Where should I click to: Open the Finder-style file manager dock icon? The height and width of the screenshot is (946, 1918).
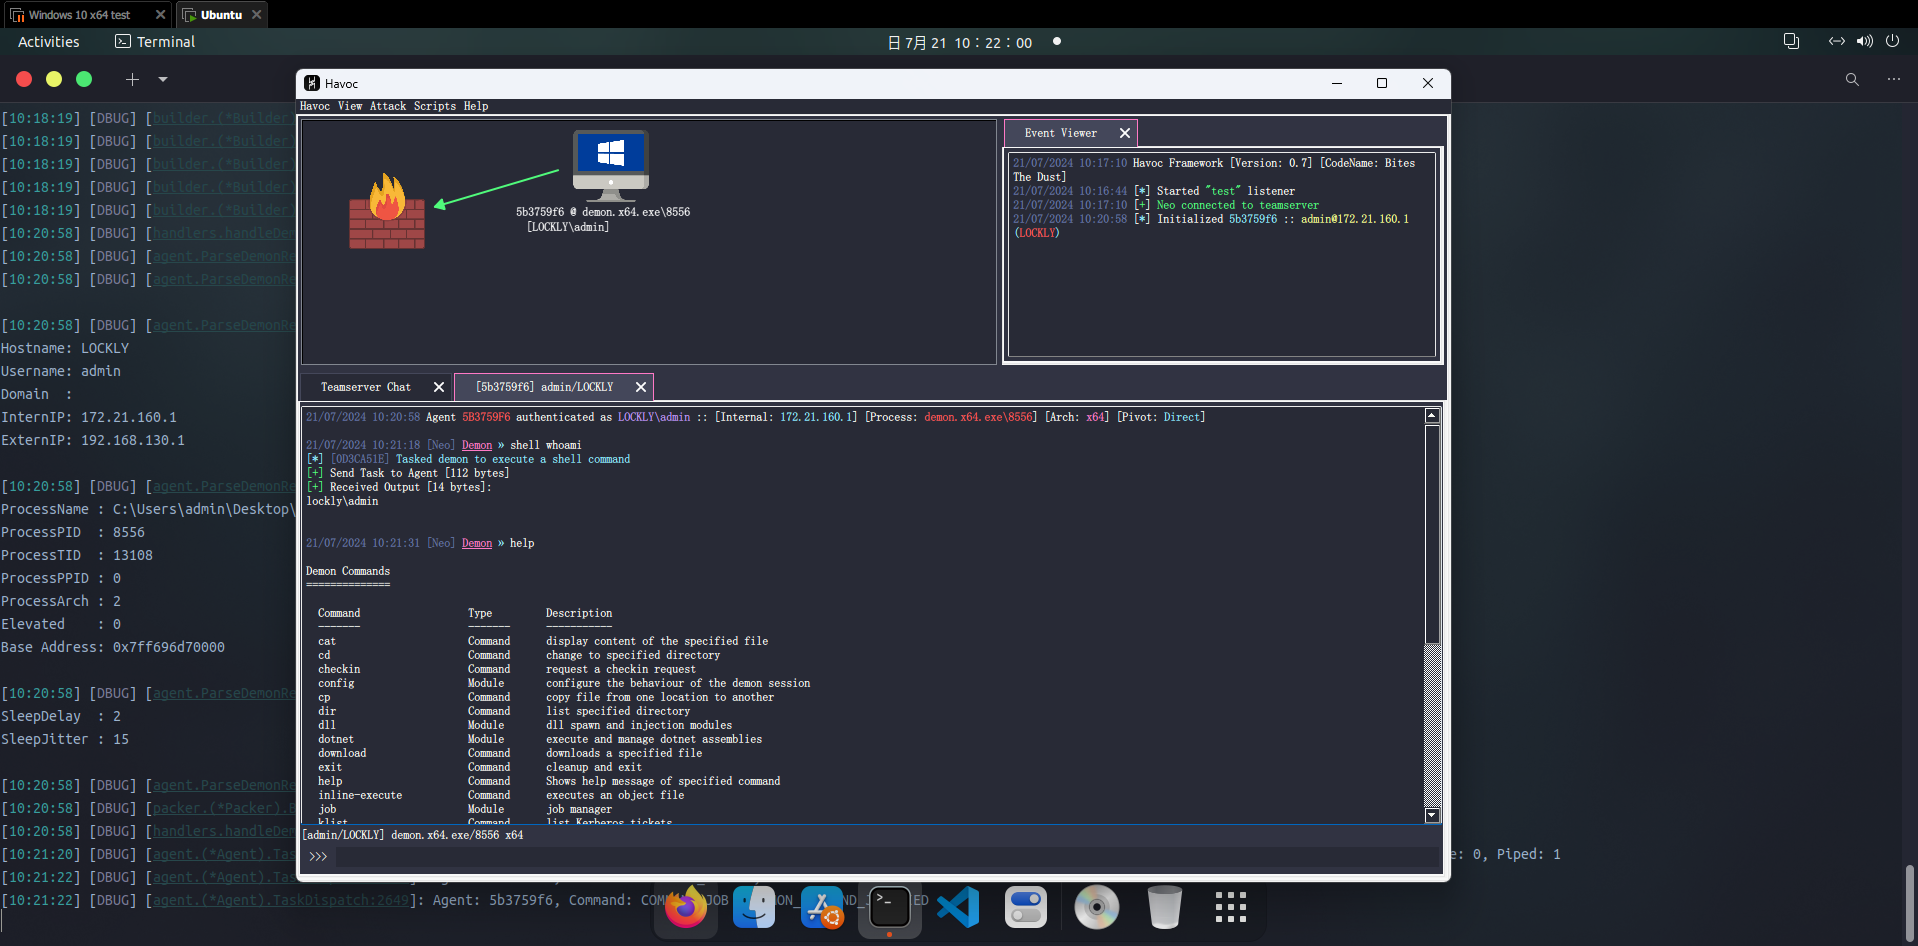(x=754, y=908)
